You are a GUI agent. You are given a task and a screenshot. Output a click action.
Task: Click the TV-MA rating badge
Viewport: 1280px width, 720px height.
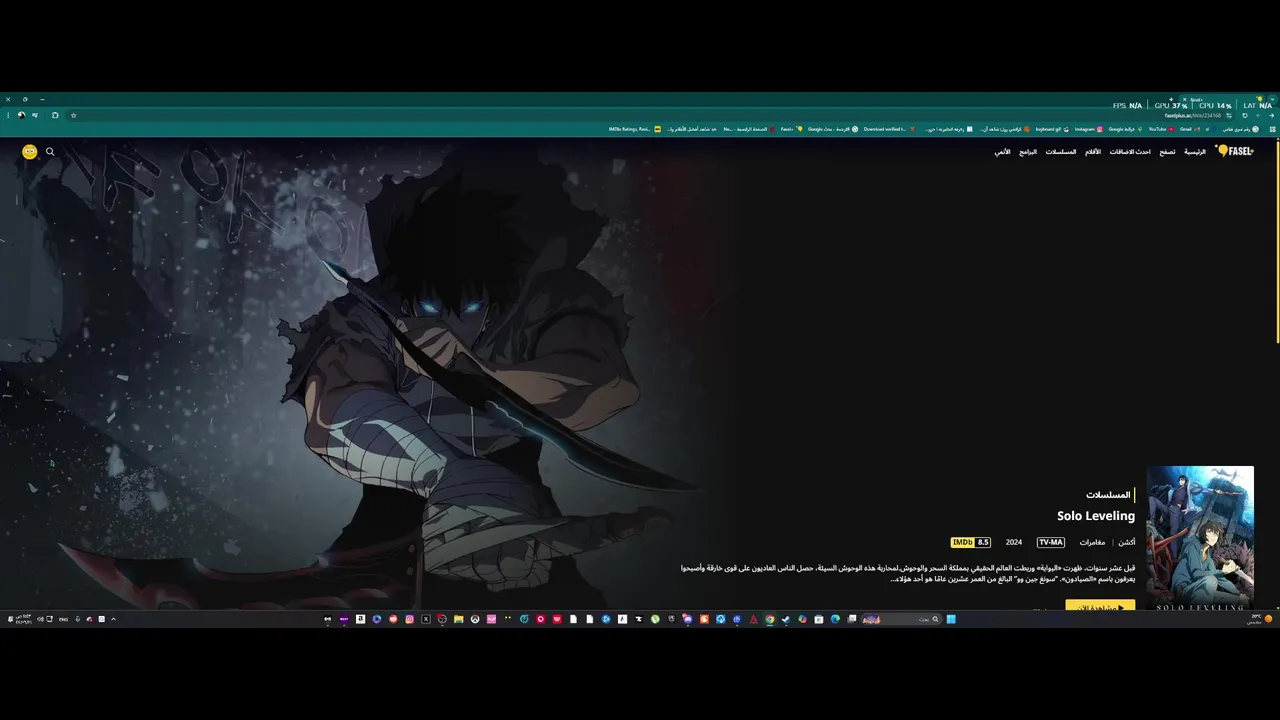tap(1050, 542)
